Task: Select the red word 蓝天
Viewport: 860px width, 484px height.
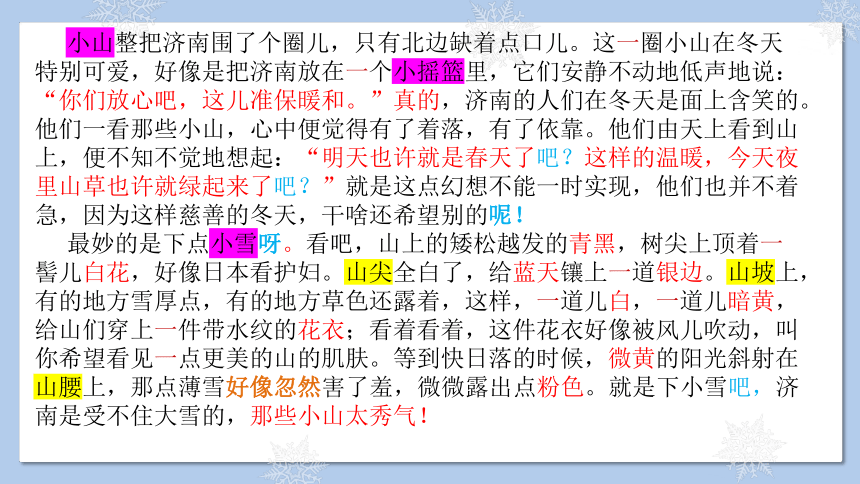Action: tap(535, 272)
